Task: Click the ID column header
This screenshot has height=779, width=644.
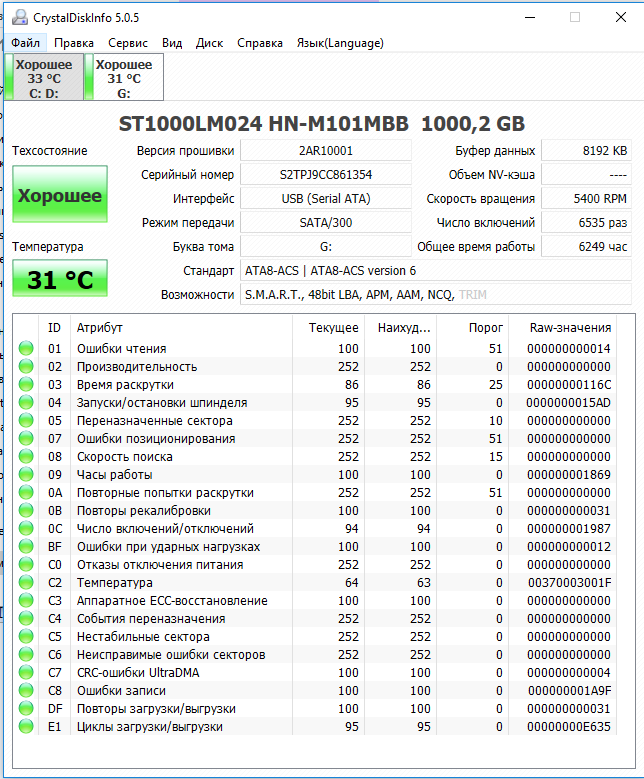Action: point(54,327)
